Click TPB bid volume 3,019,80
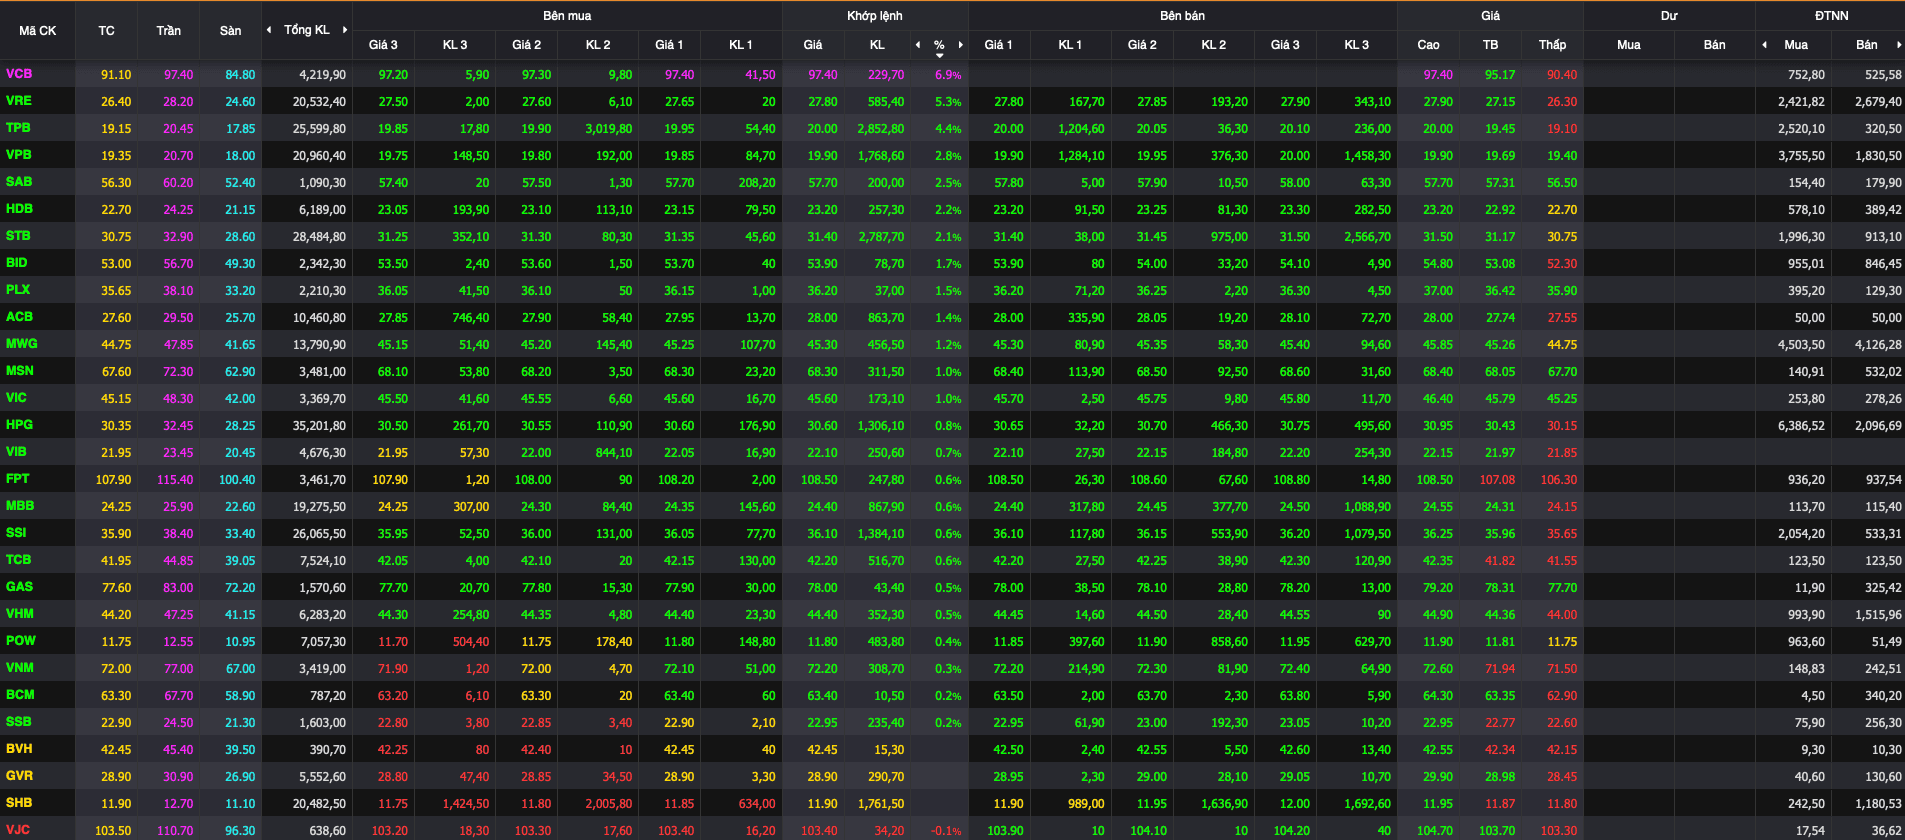This screenshot has height=840, width=1905. [608, 129]
